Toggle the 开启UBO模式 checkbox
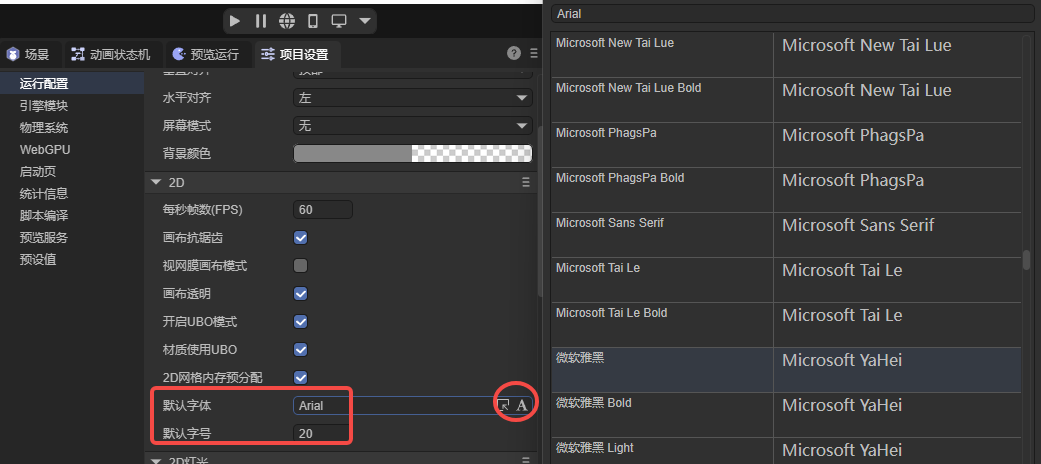 coord(300,322)
